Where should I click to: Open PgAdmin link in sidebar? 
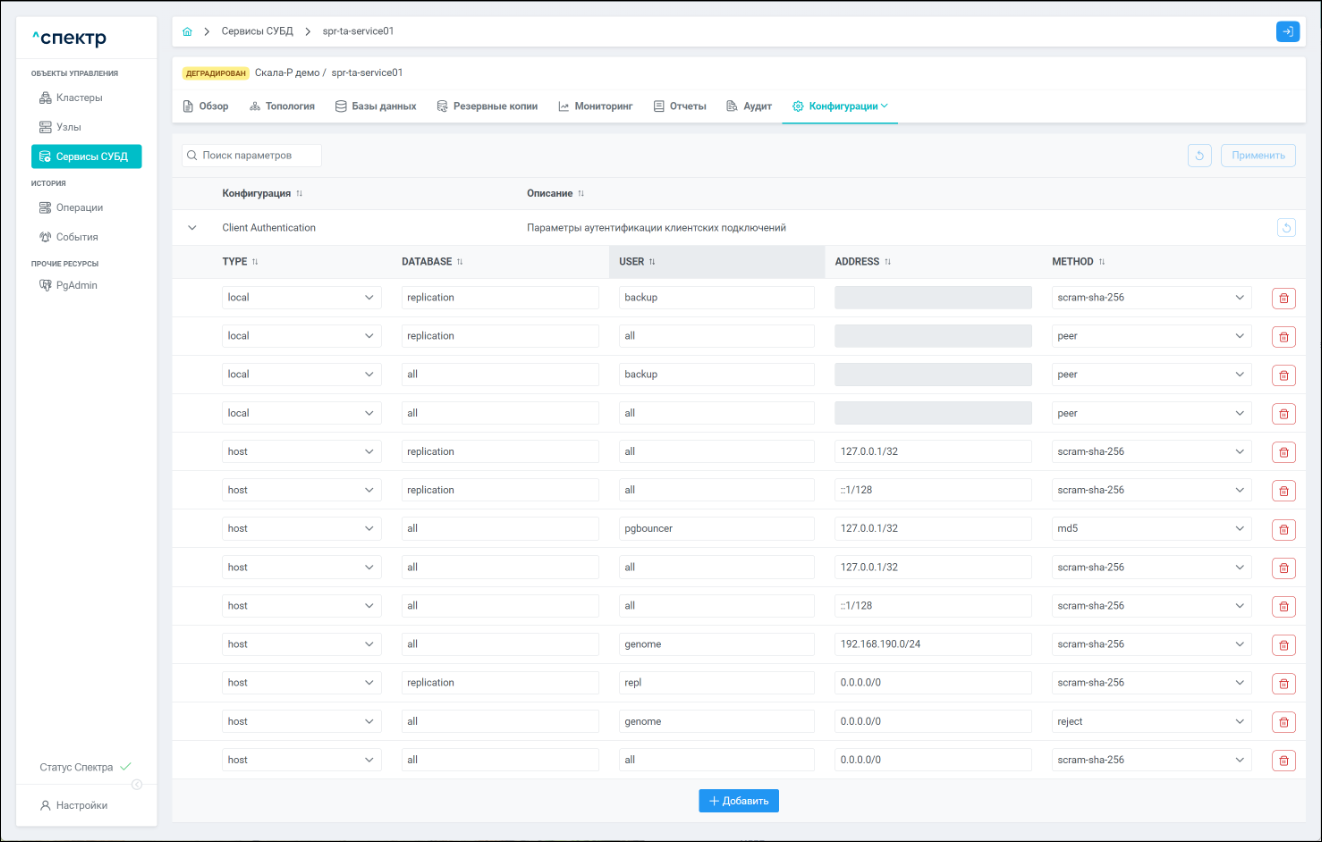[x=76, y=286]
